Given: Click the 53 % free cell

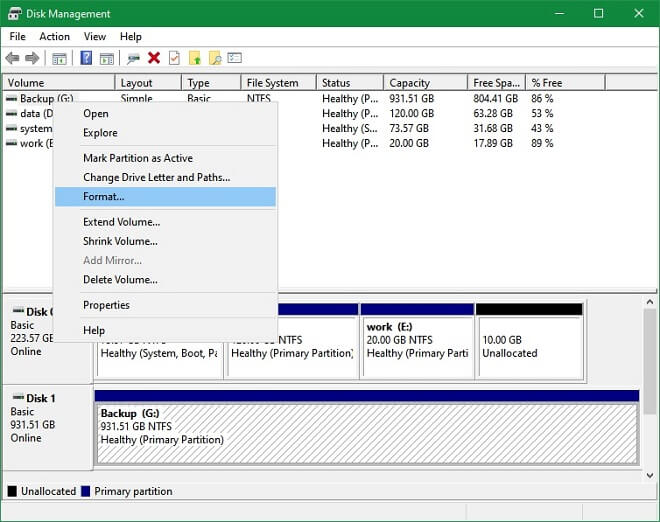Looking at the screenshot, I should click(x=542, y=113).
